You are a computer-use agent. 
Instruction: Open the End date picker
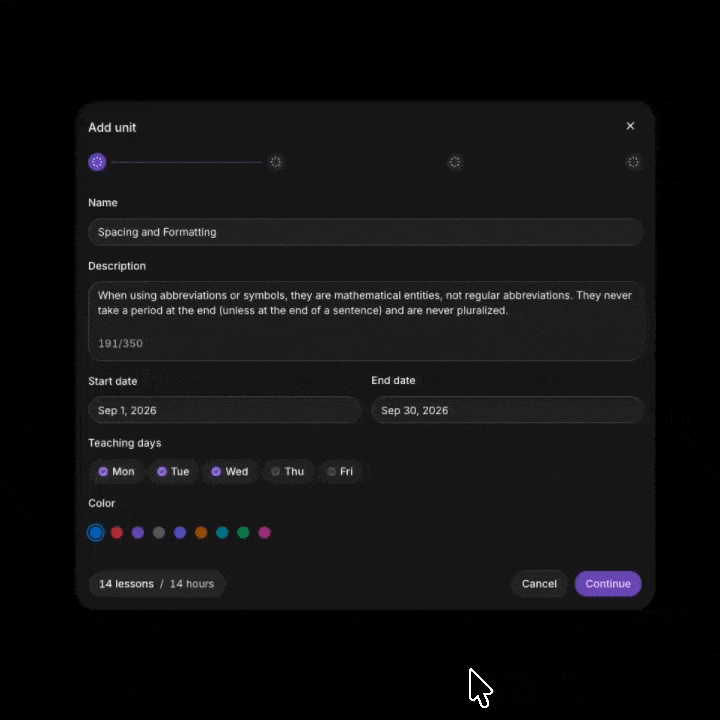click(x=507, y=410)
